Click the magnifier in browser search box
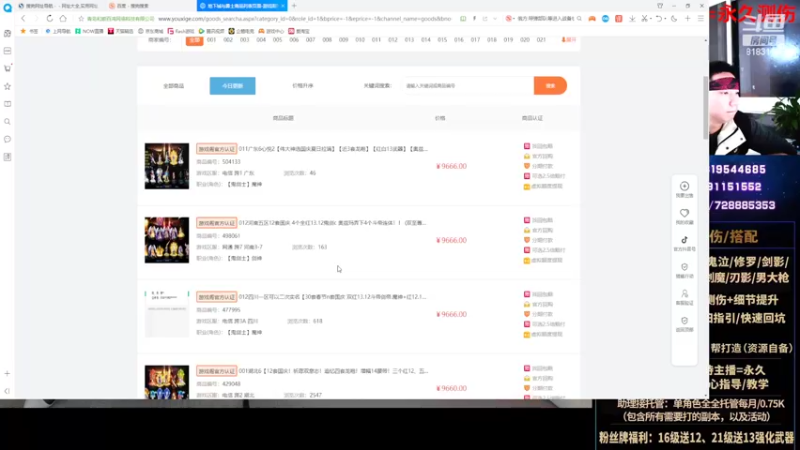This screenshot has width=800, height=450. point(579,19)
